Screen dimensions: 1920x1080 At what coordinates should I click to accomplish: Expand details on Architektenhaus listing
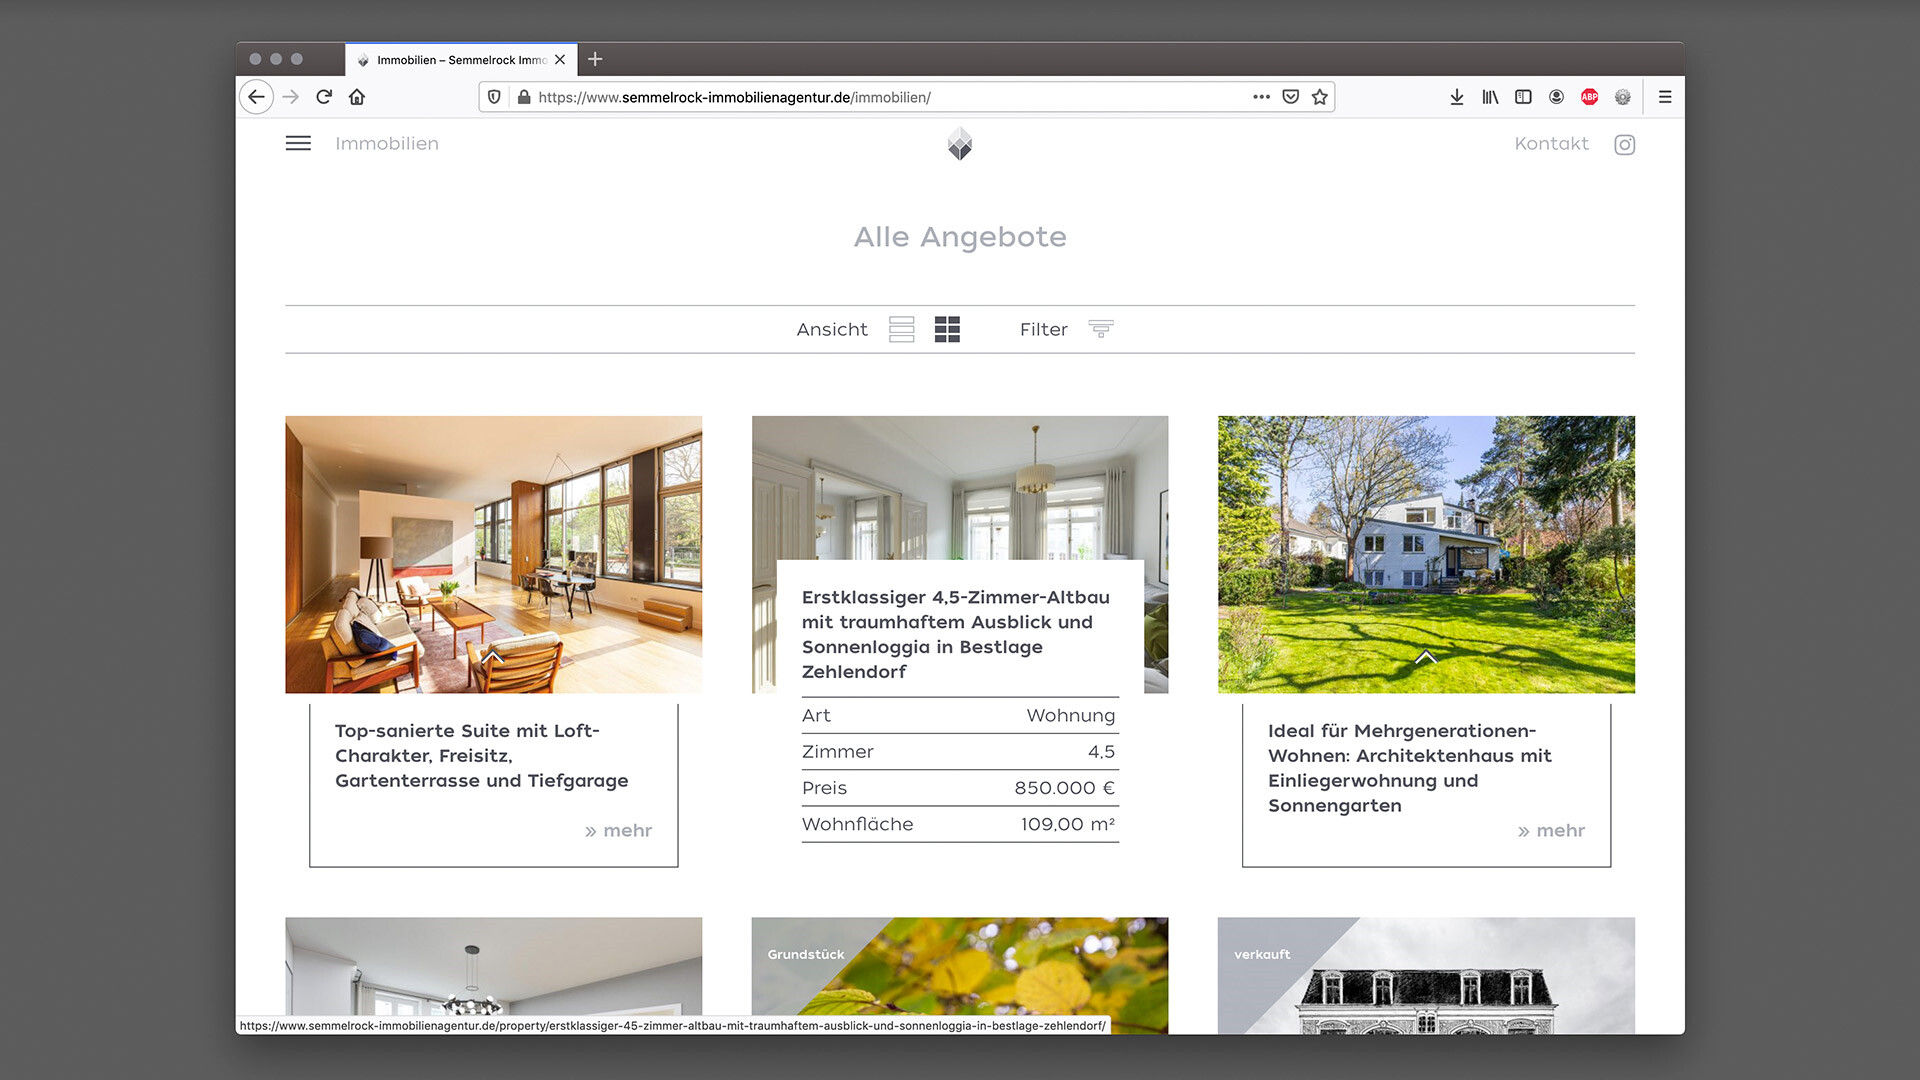[1426, 657]
